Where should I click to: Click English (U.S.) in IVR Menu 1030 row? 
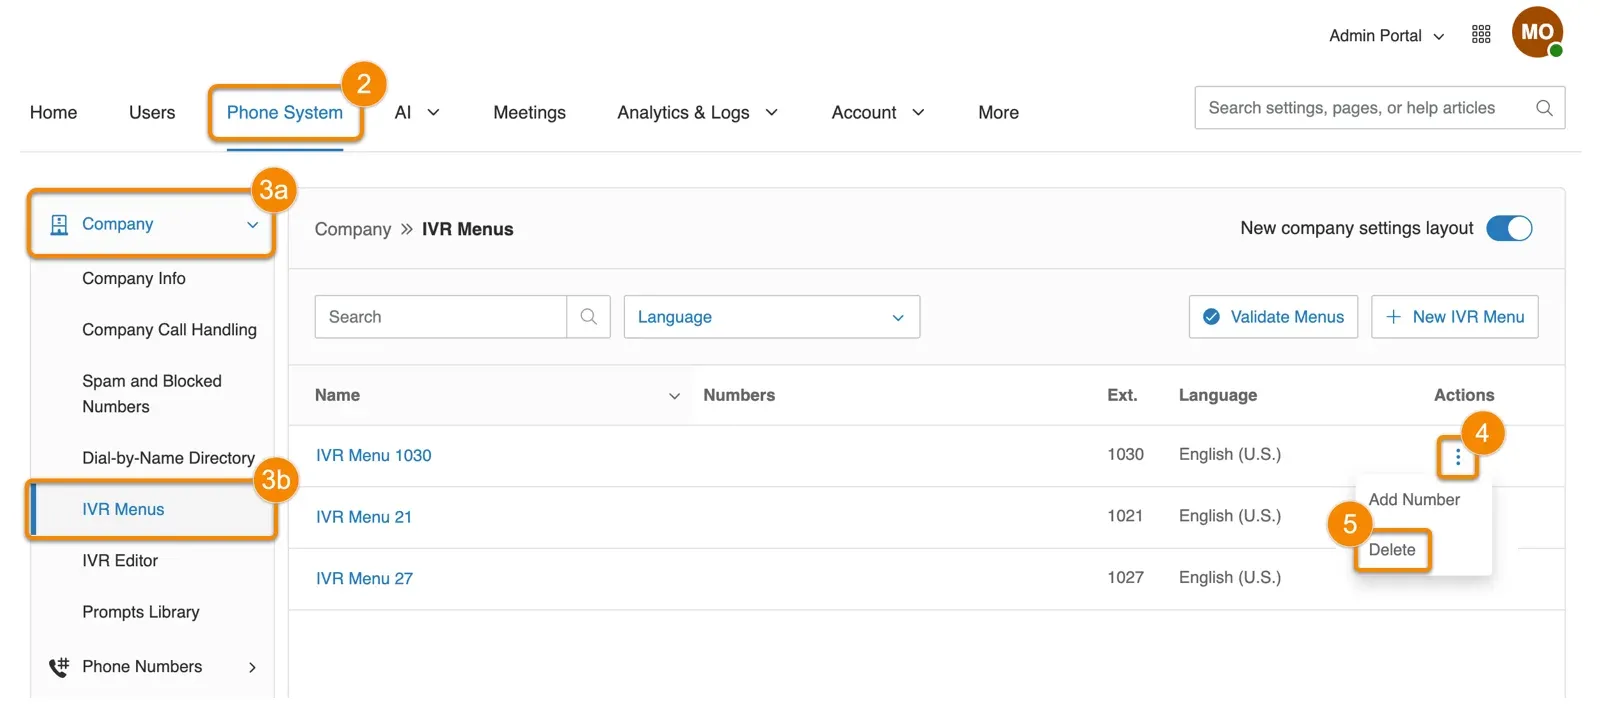1229,454
